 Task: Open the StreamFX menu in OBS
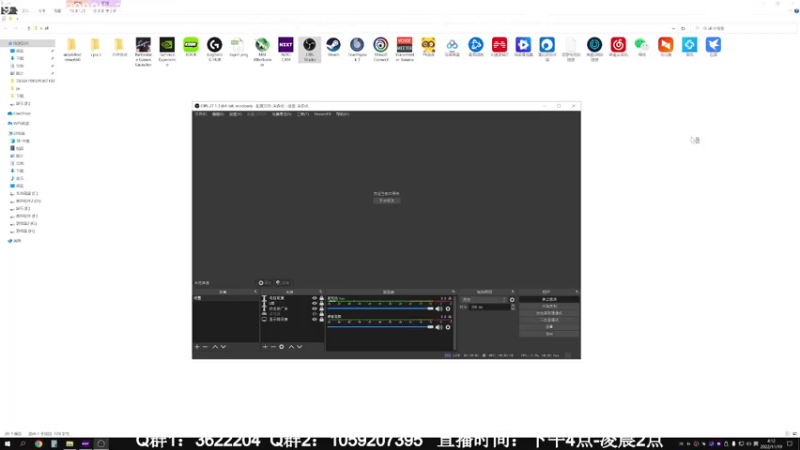point(322,114)
